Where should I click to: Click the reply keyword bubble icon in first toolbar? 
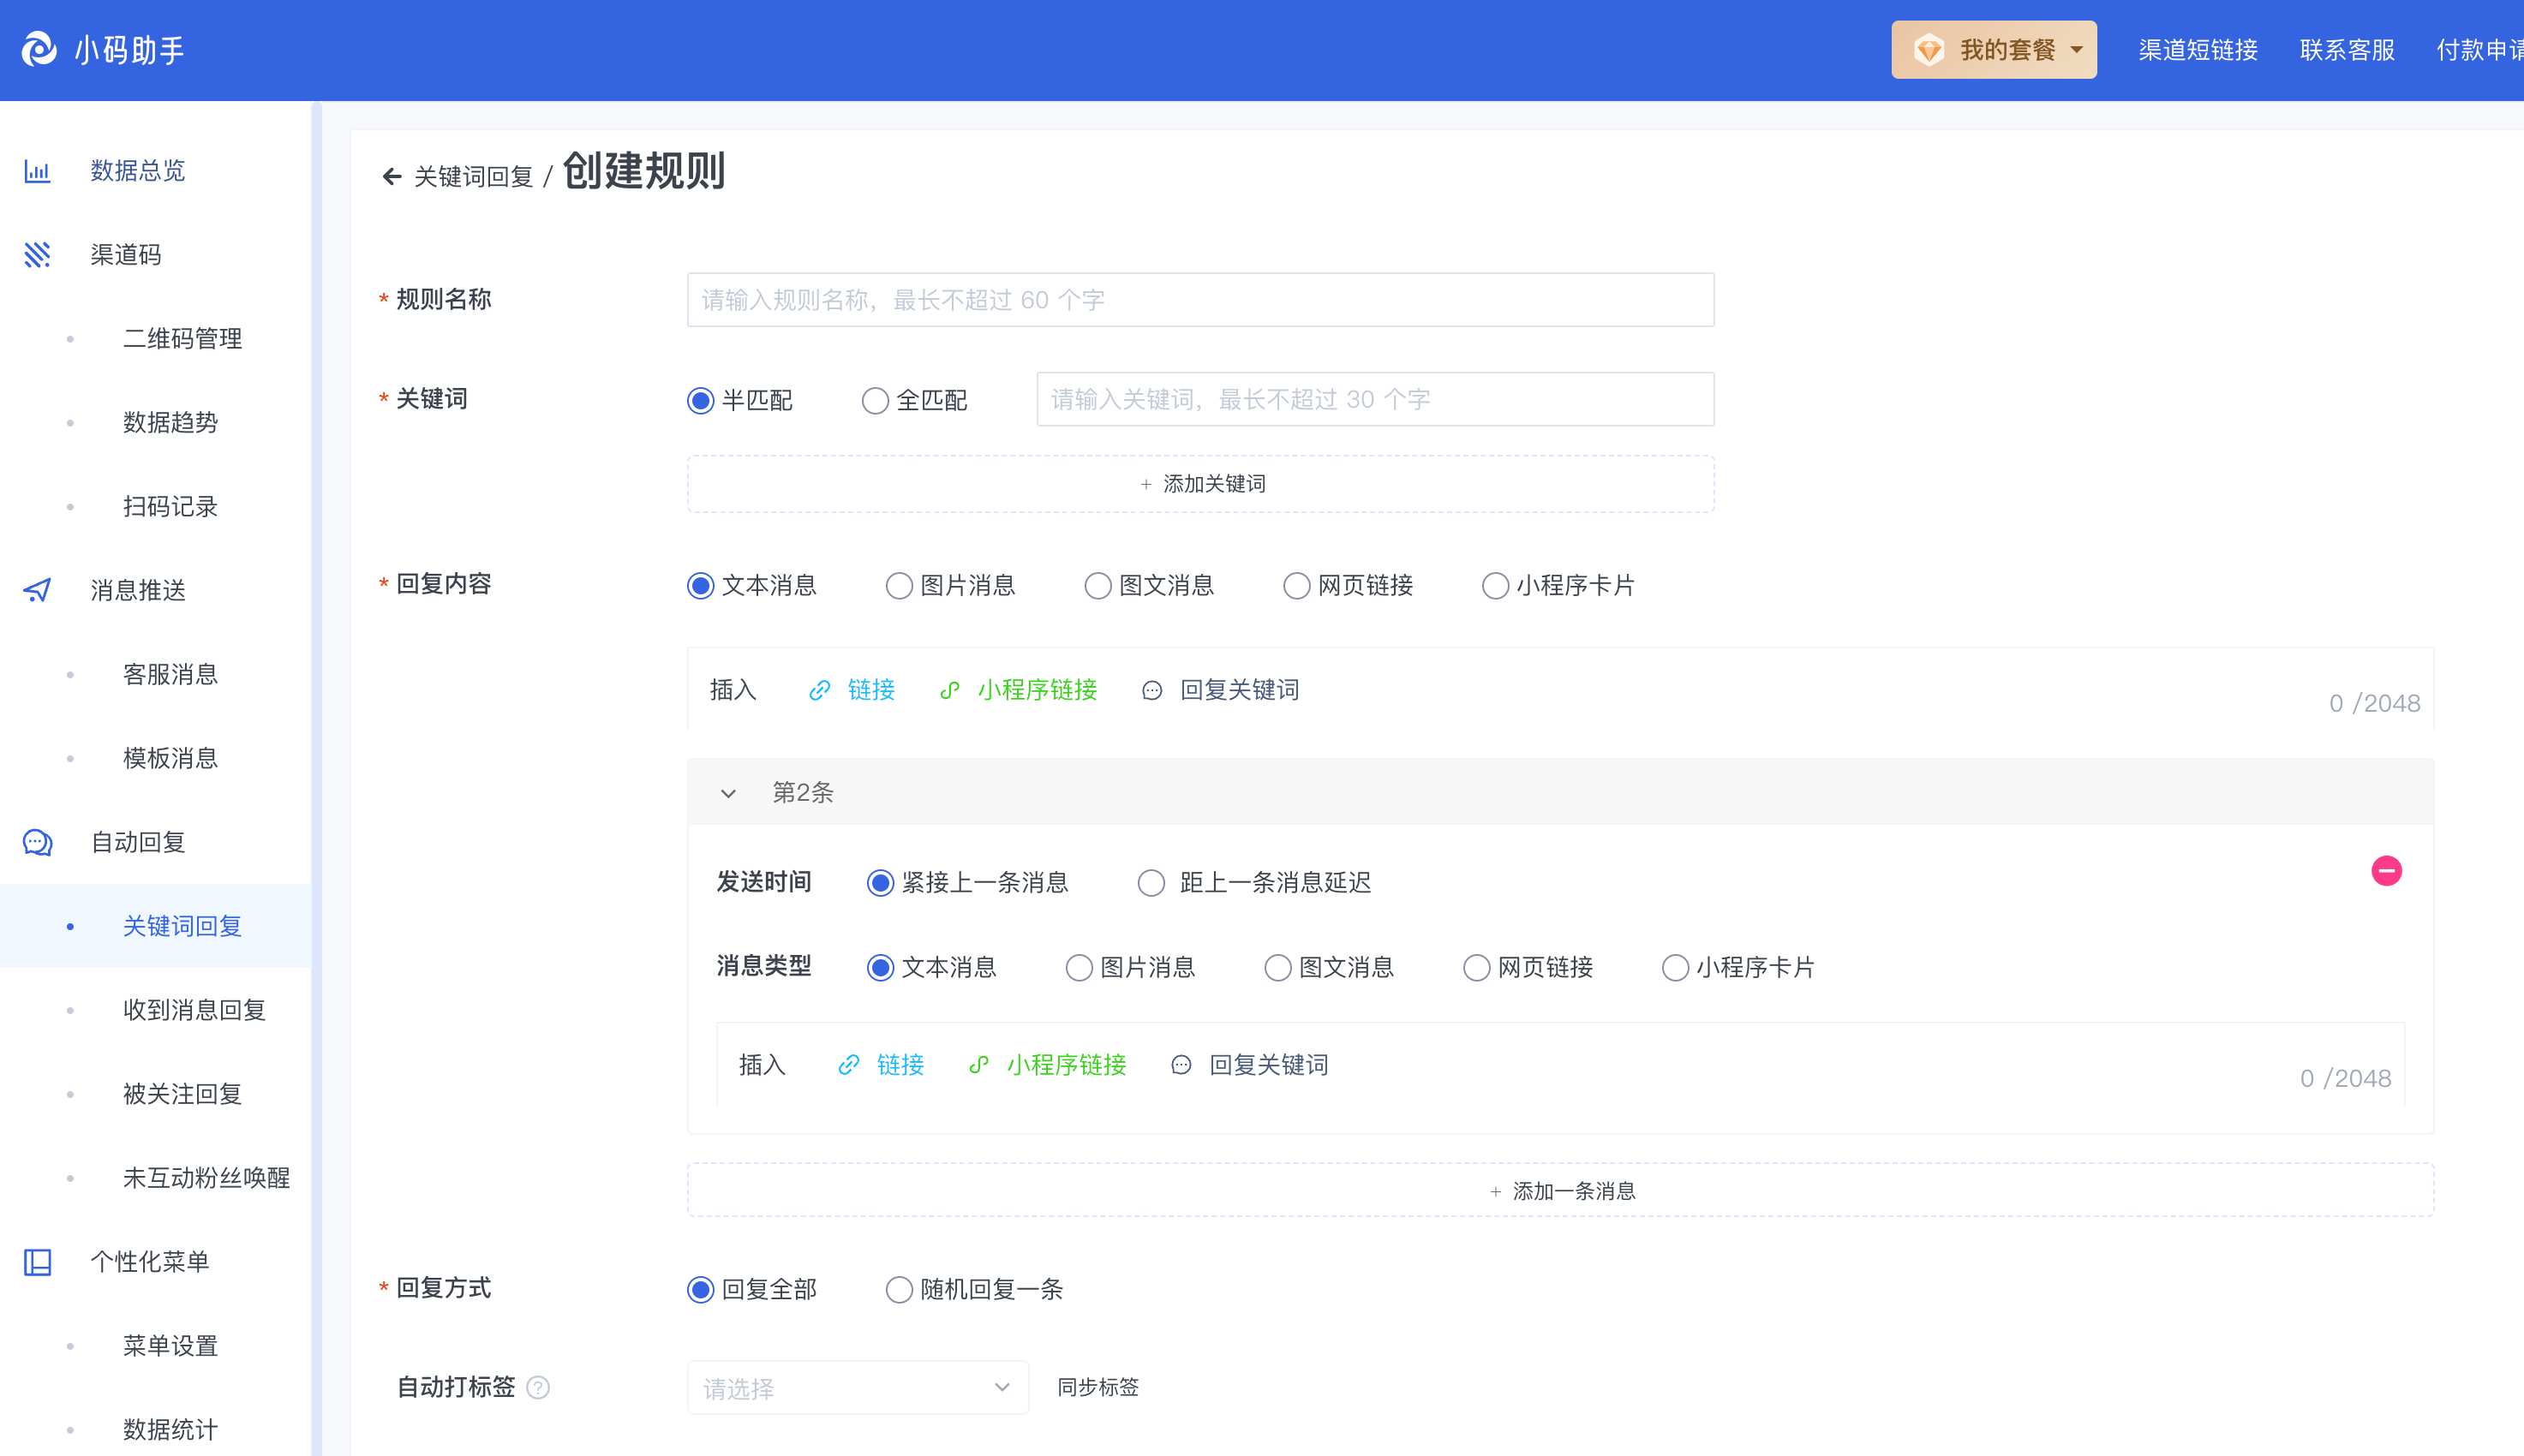pyautogui.click(x=1152, y=690)
